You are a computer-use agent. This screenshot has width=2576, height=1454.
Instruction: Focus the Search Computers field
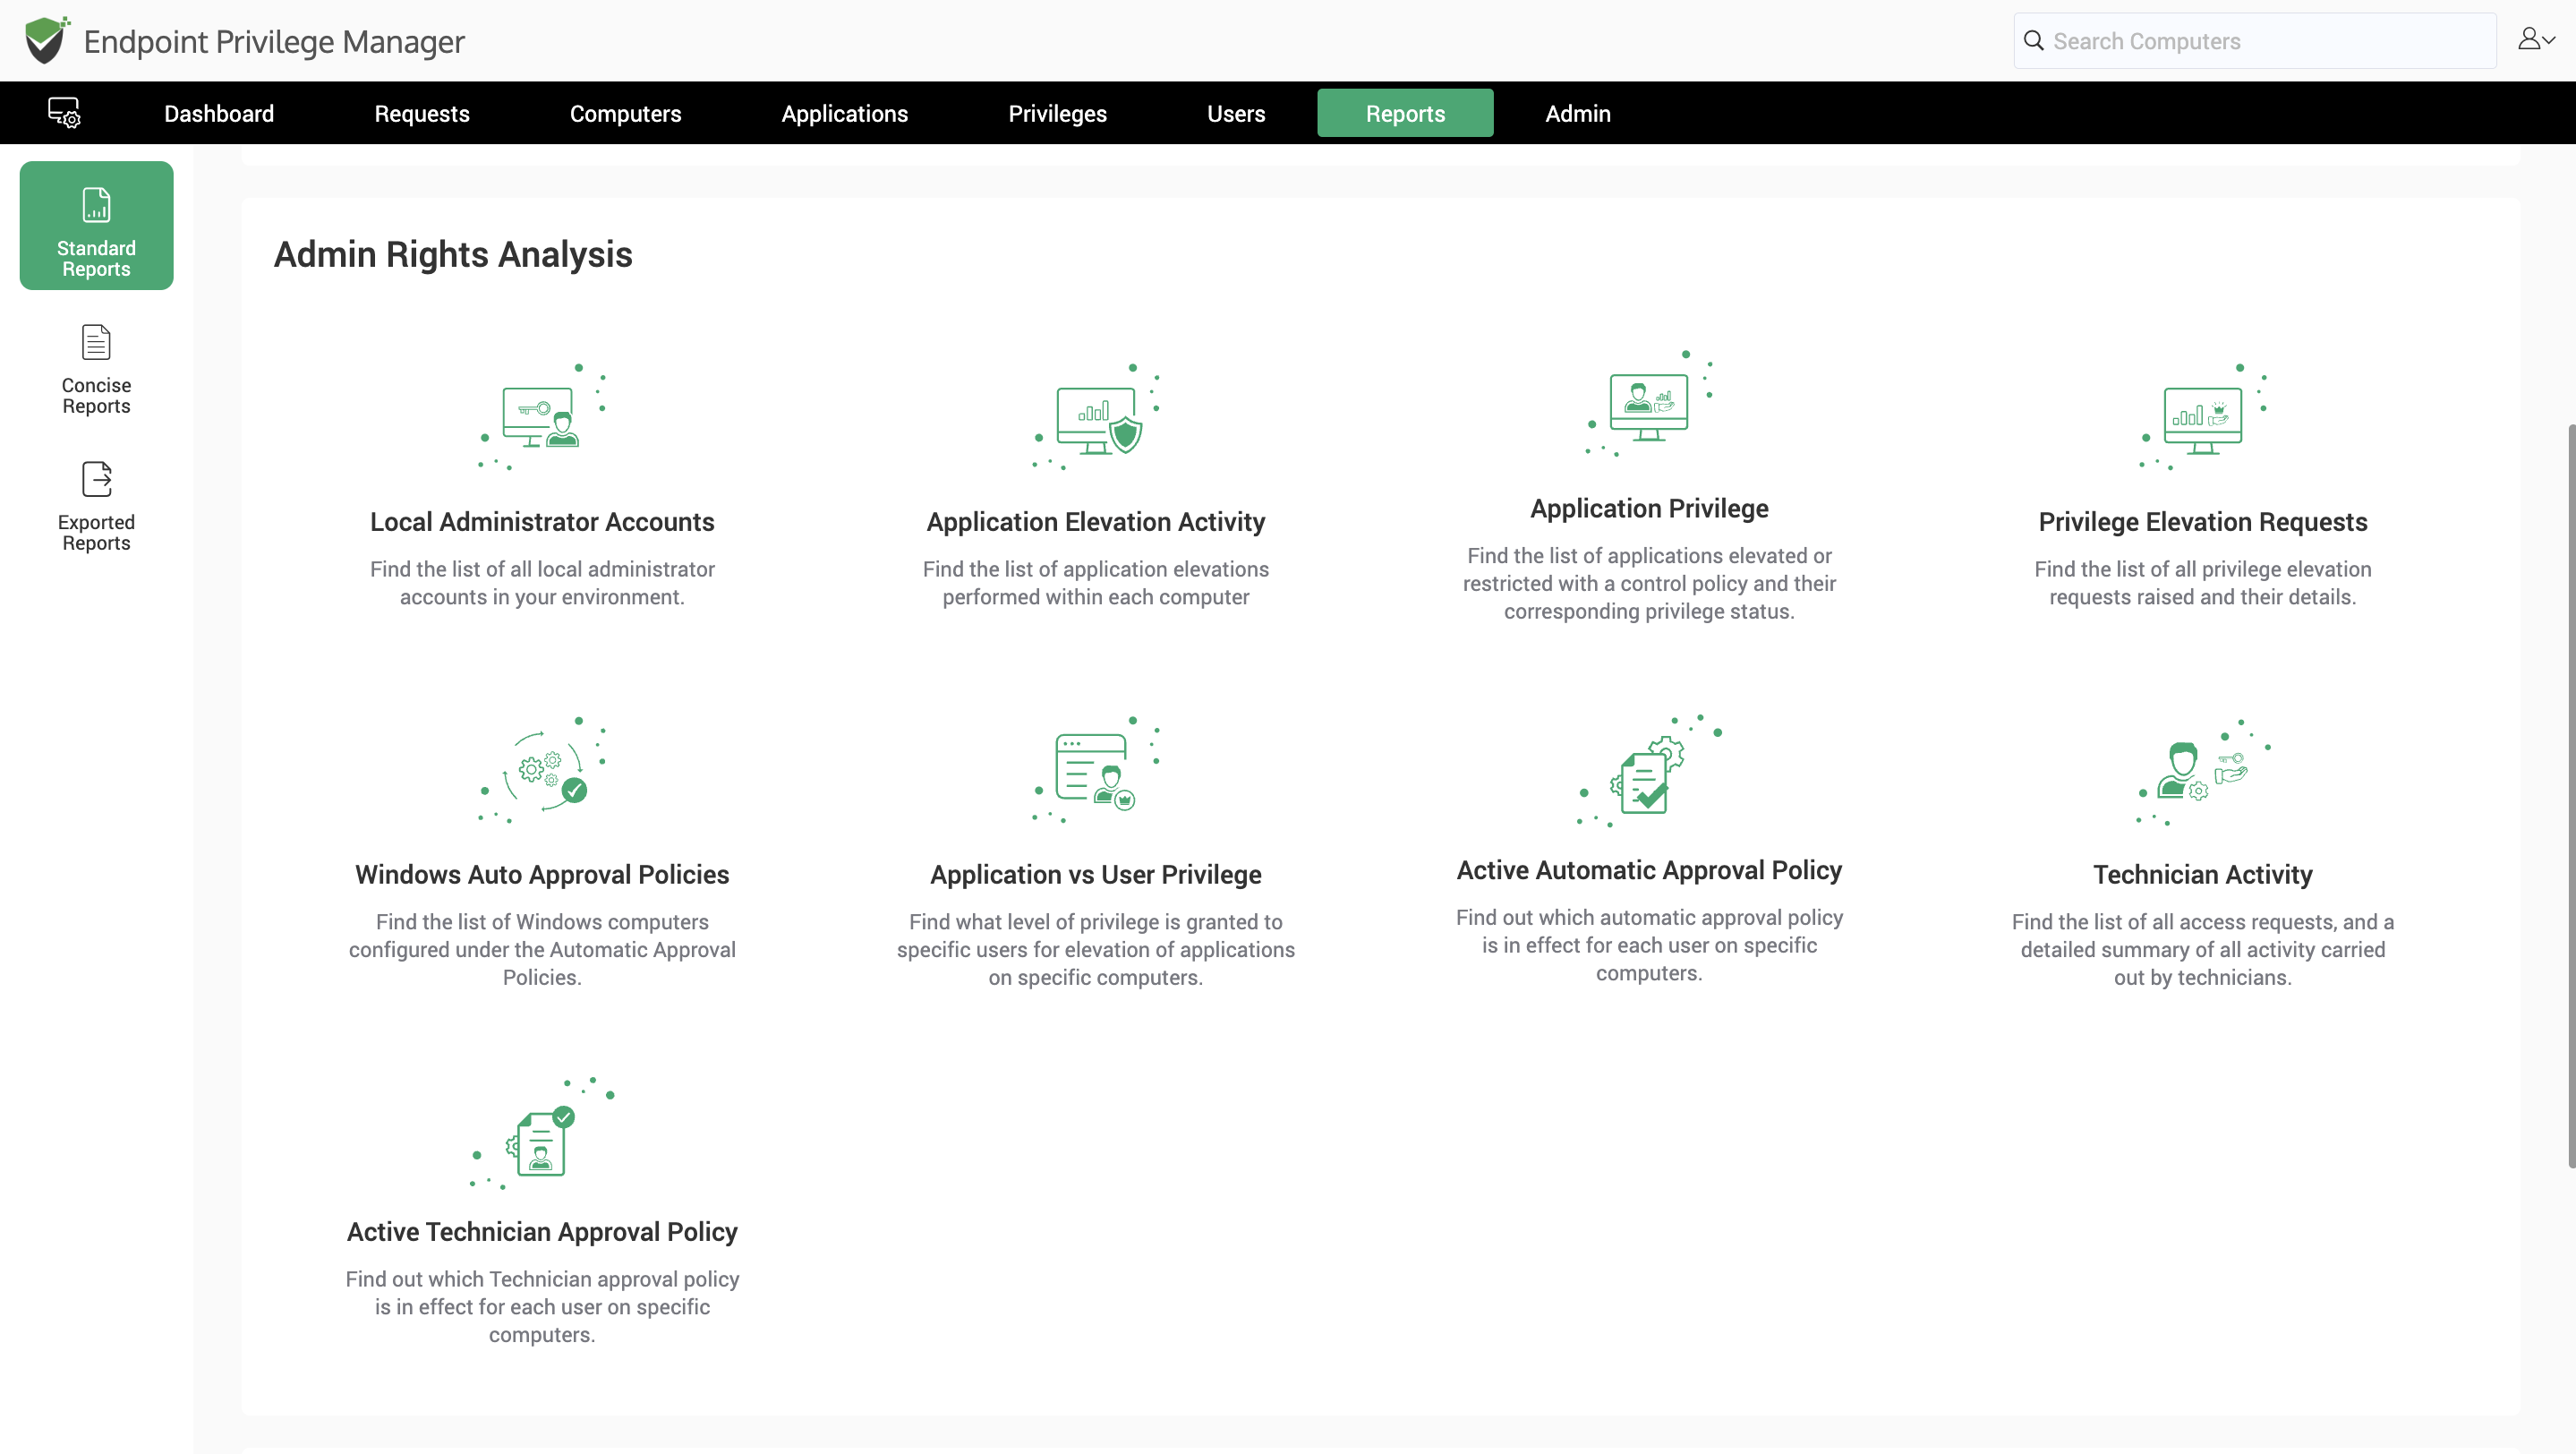coord(2254,41)
